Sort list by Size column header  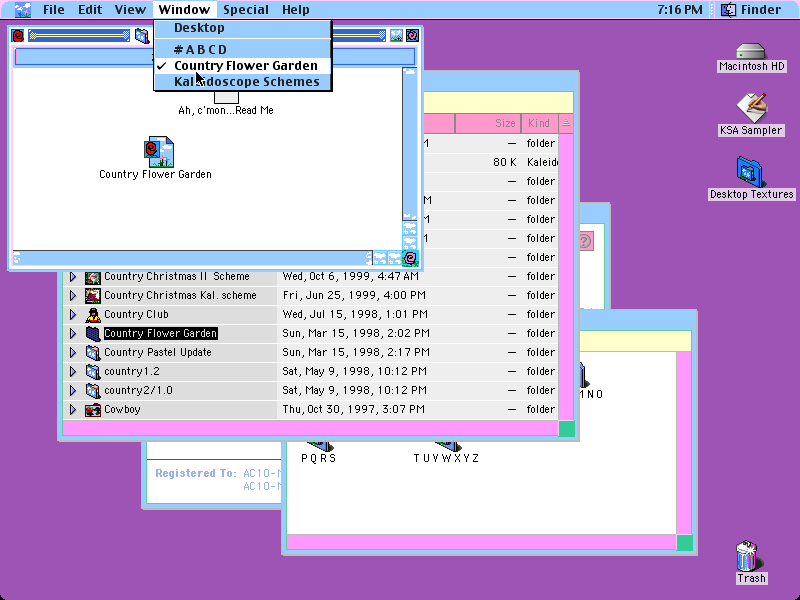[x=488, y=123]
